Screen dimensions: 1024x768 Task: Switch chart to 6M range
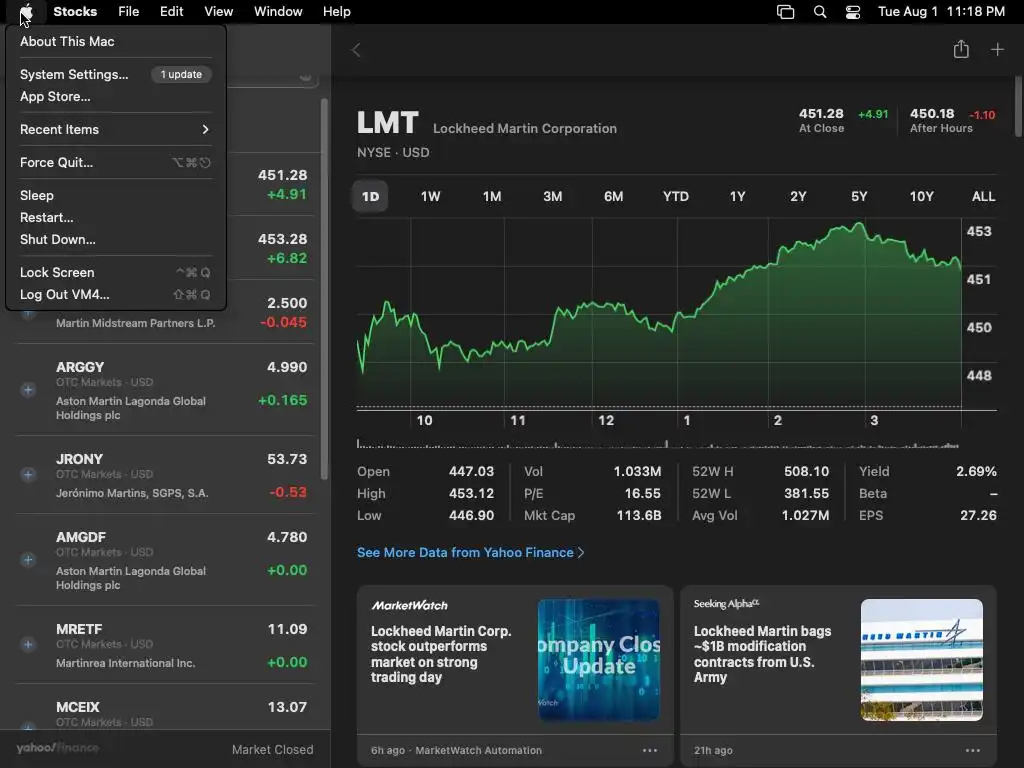(x=613, y=197)
